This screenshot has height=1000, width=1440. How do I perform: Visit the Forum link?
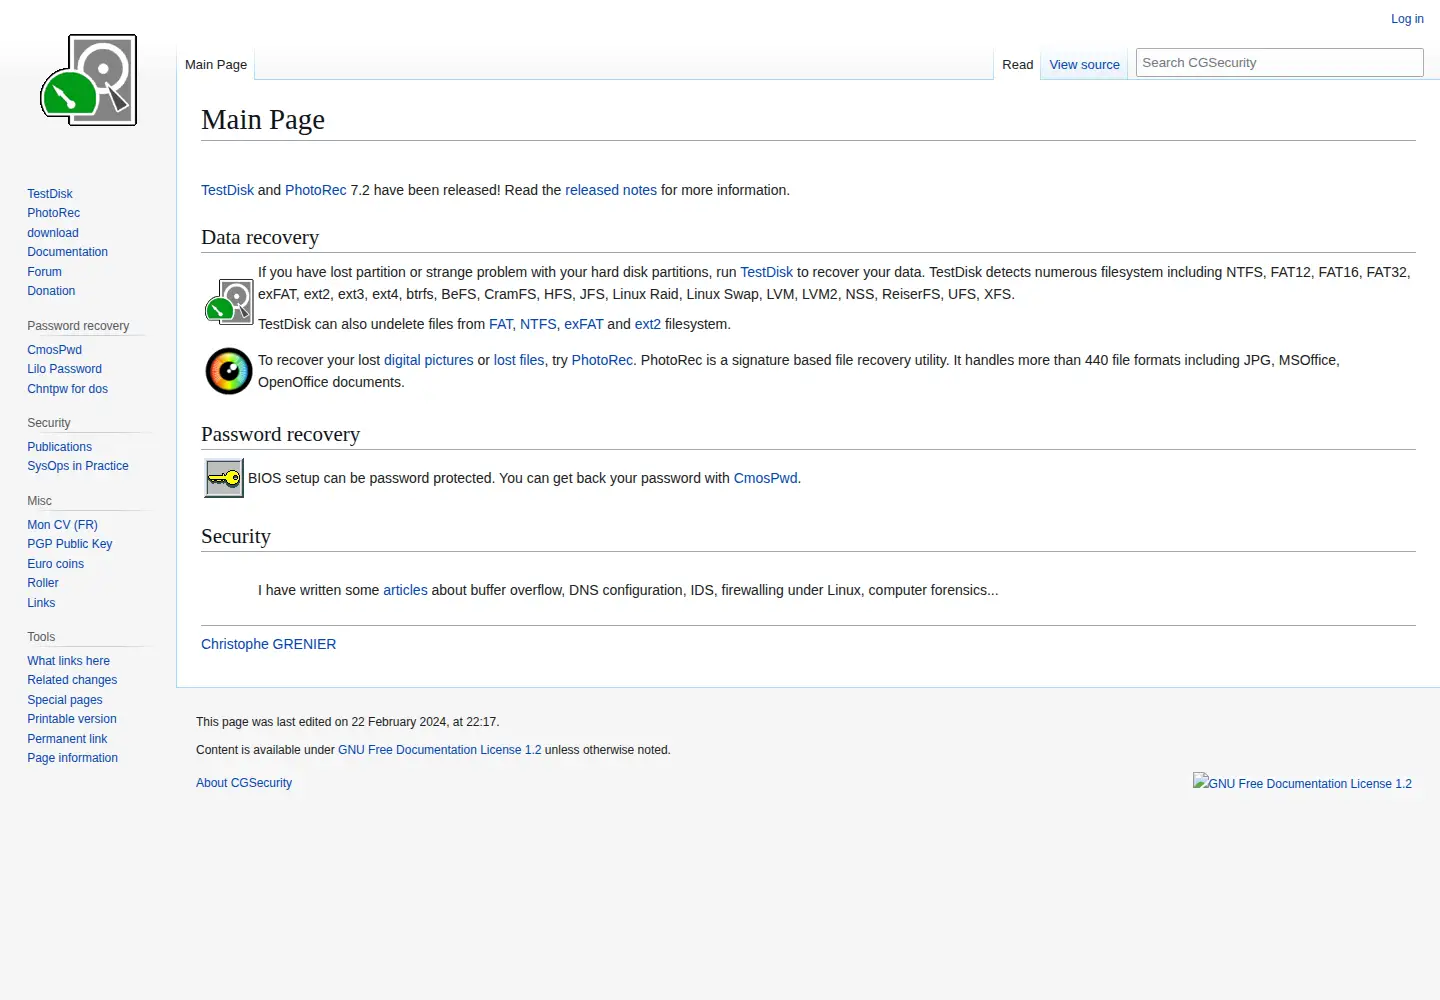coord(45,272)
